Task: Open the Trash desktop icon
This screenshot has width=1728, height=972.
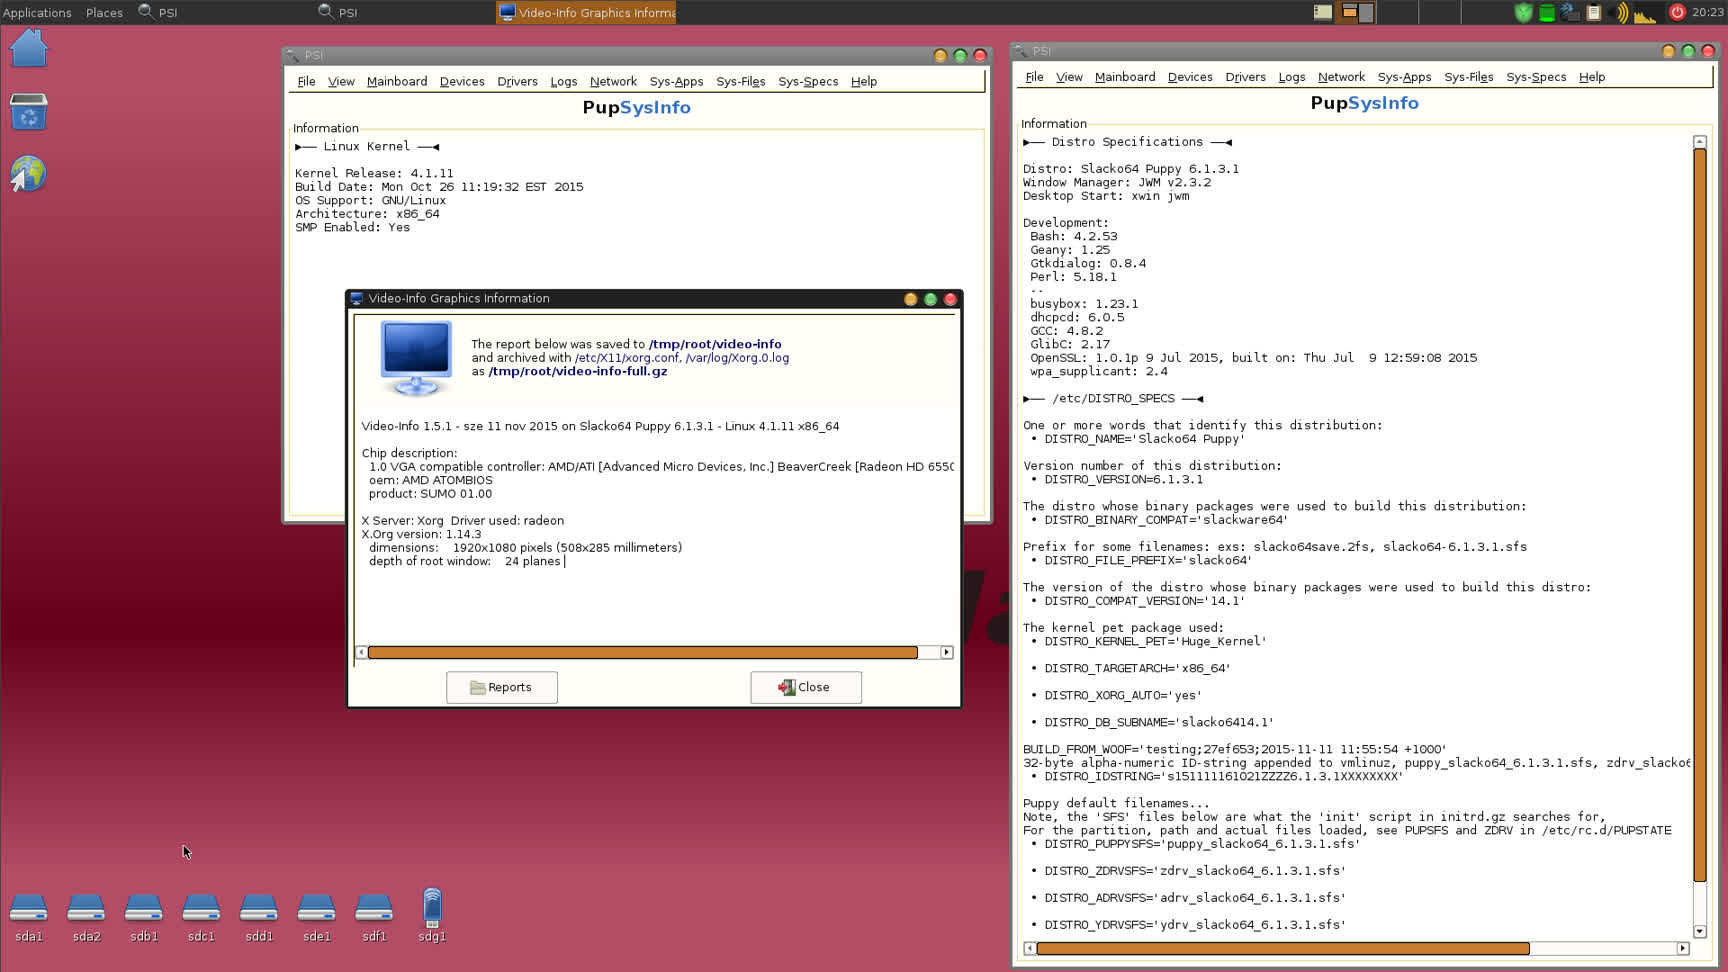Action: [28, 112]
